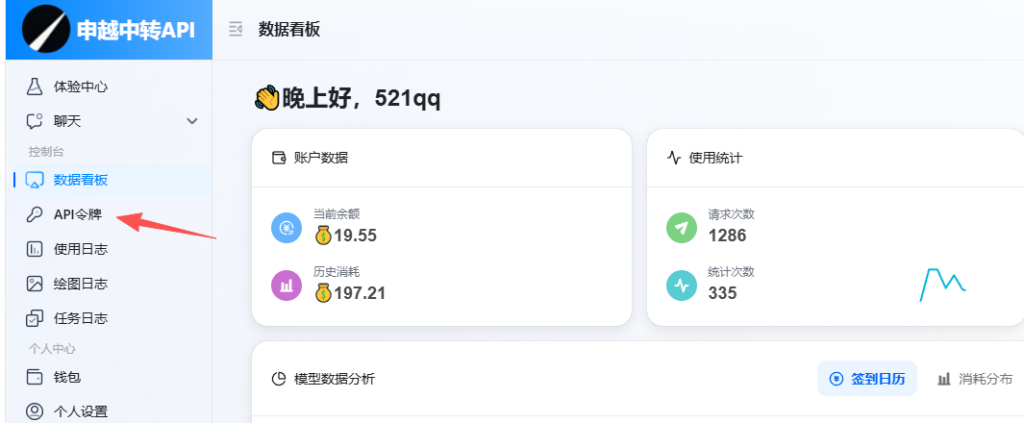Click the 体验中心 flask icon
1024x423 pixels.
[35, 87]
